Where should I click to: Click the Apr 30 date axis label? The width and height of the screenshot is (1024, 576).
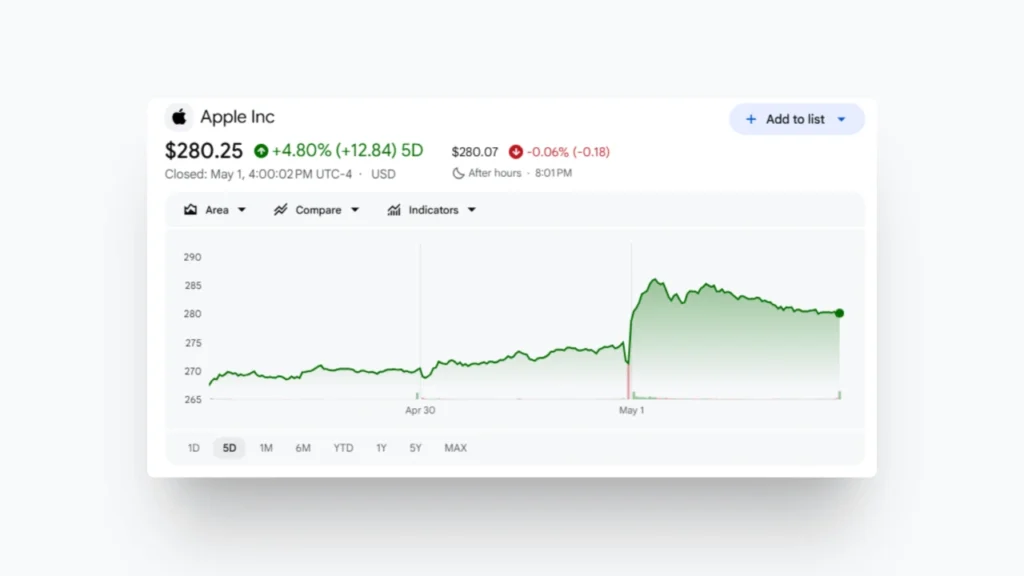point(420,410)
